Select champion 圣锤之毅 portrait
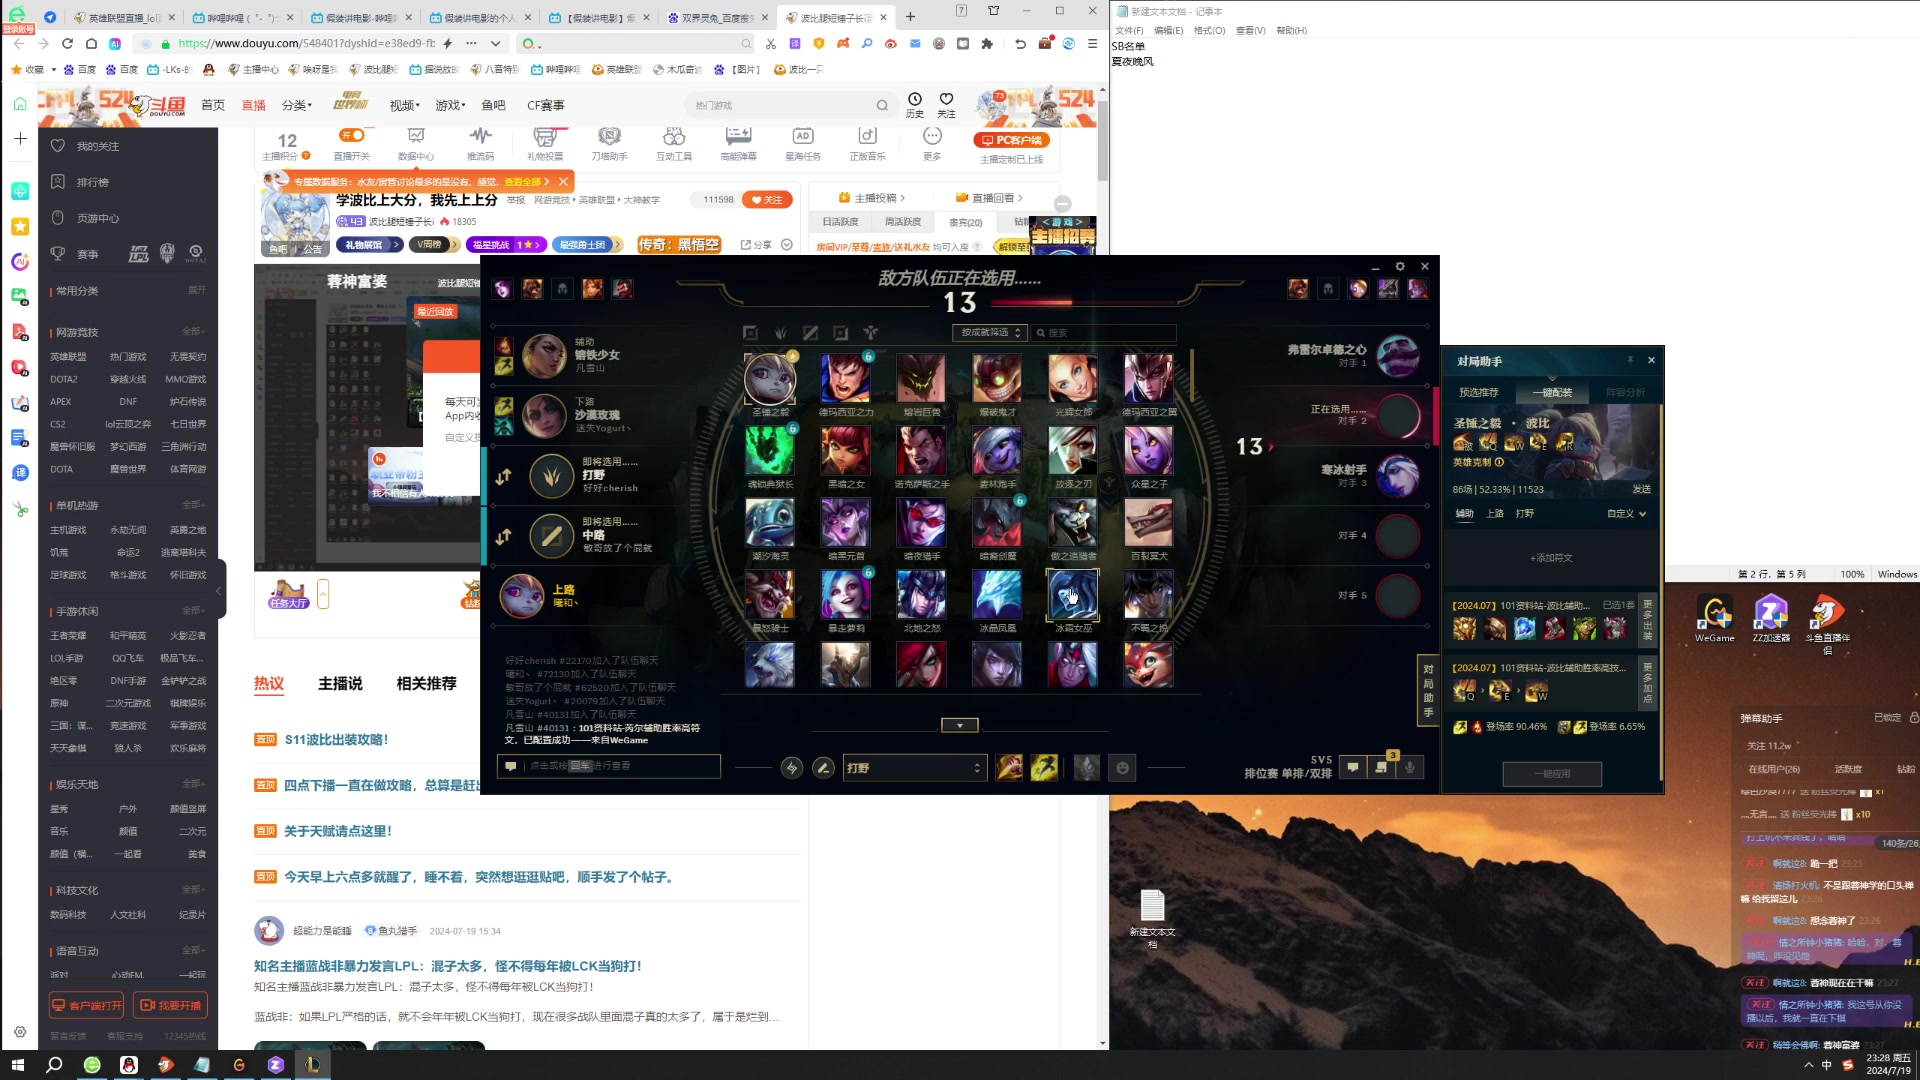Viewport: 1920px width, 1080px height. (x=769, y=379)
